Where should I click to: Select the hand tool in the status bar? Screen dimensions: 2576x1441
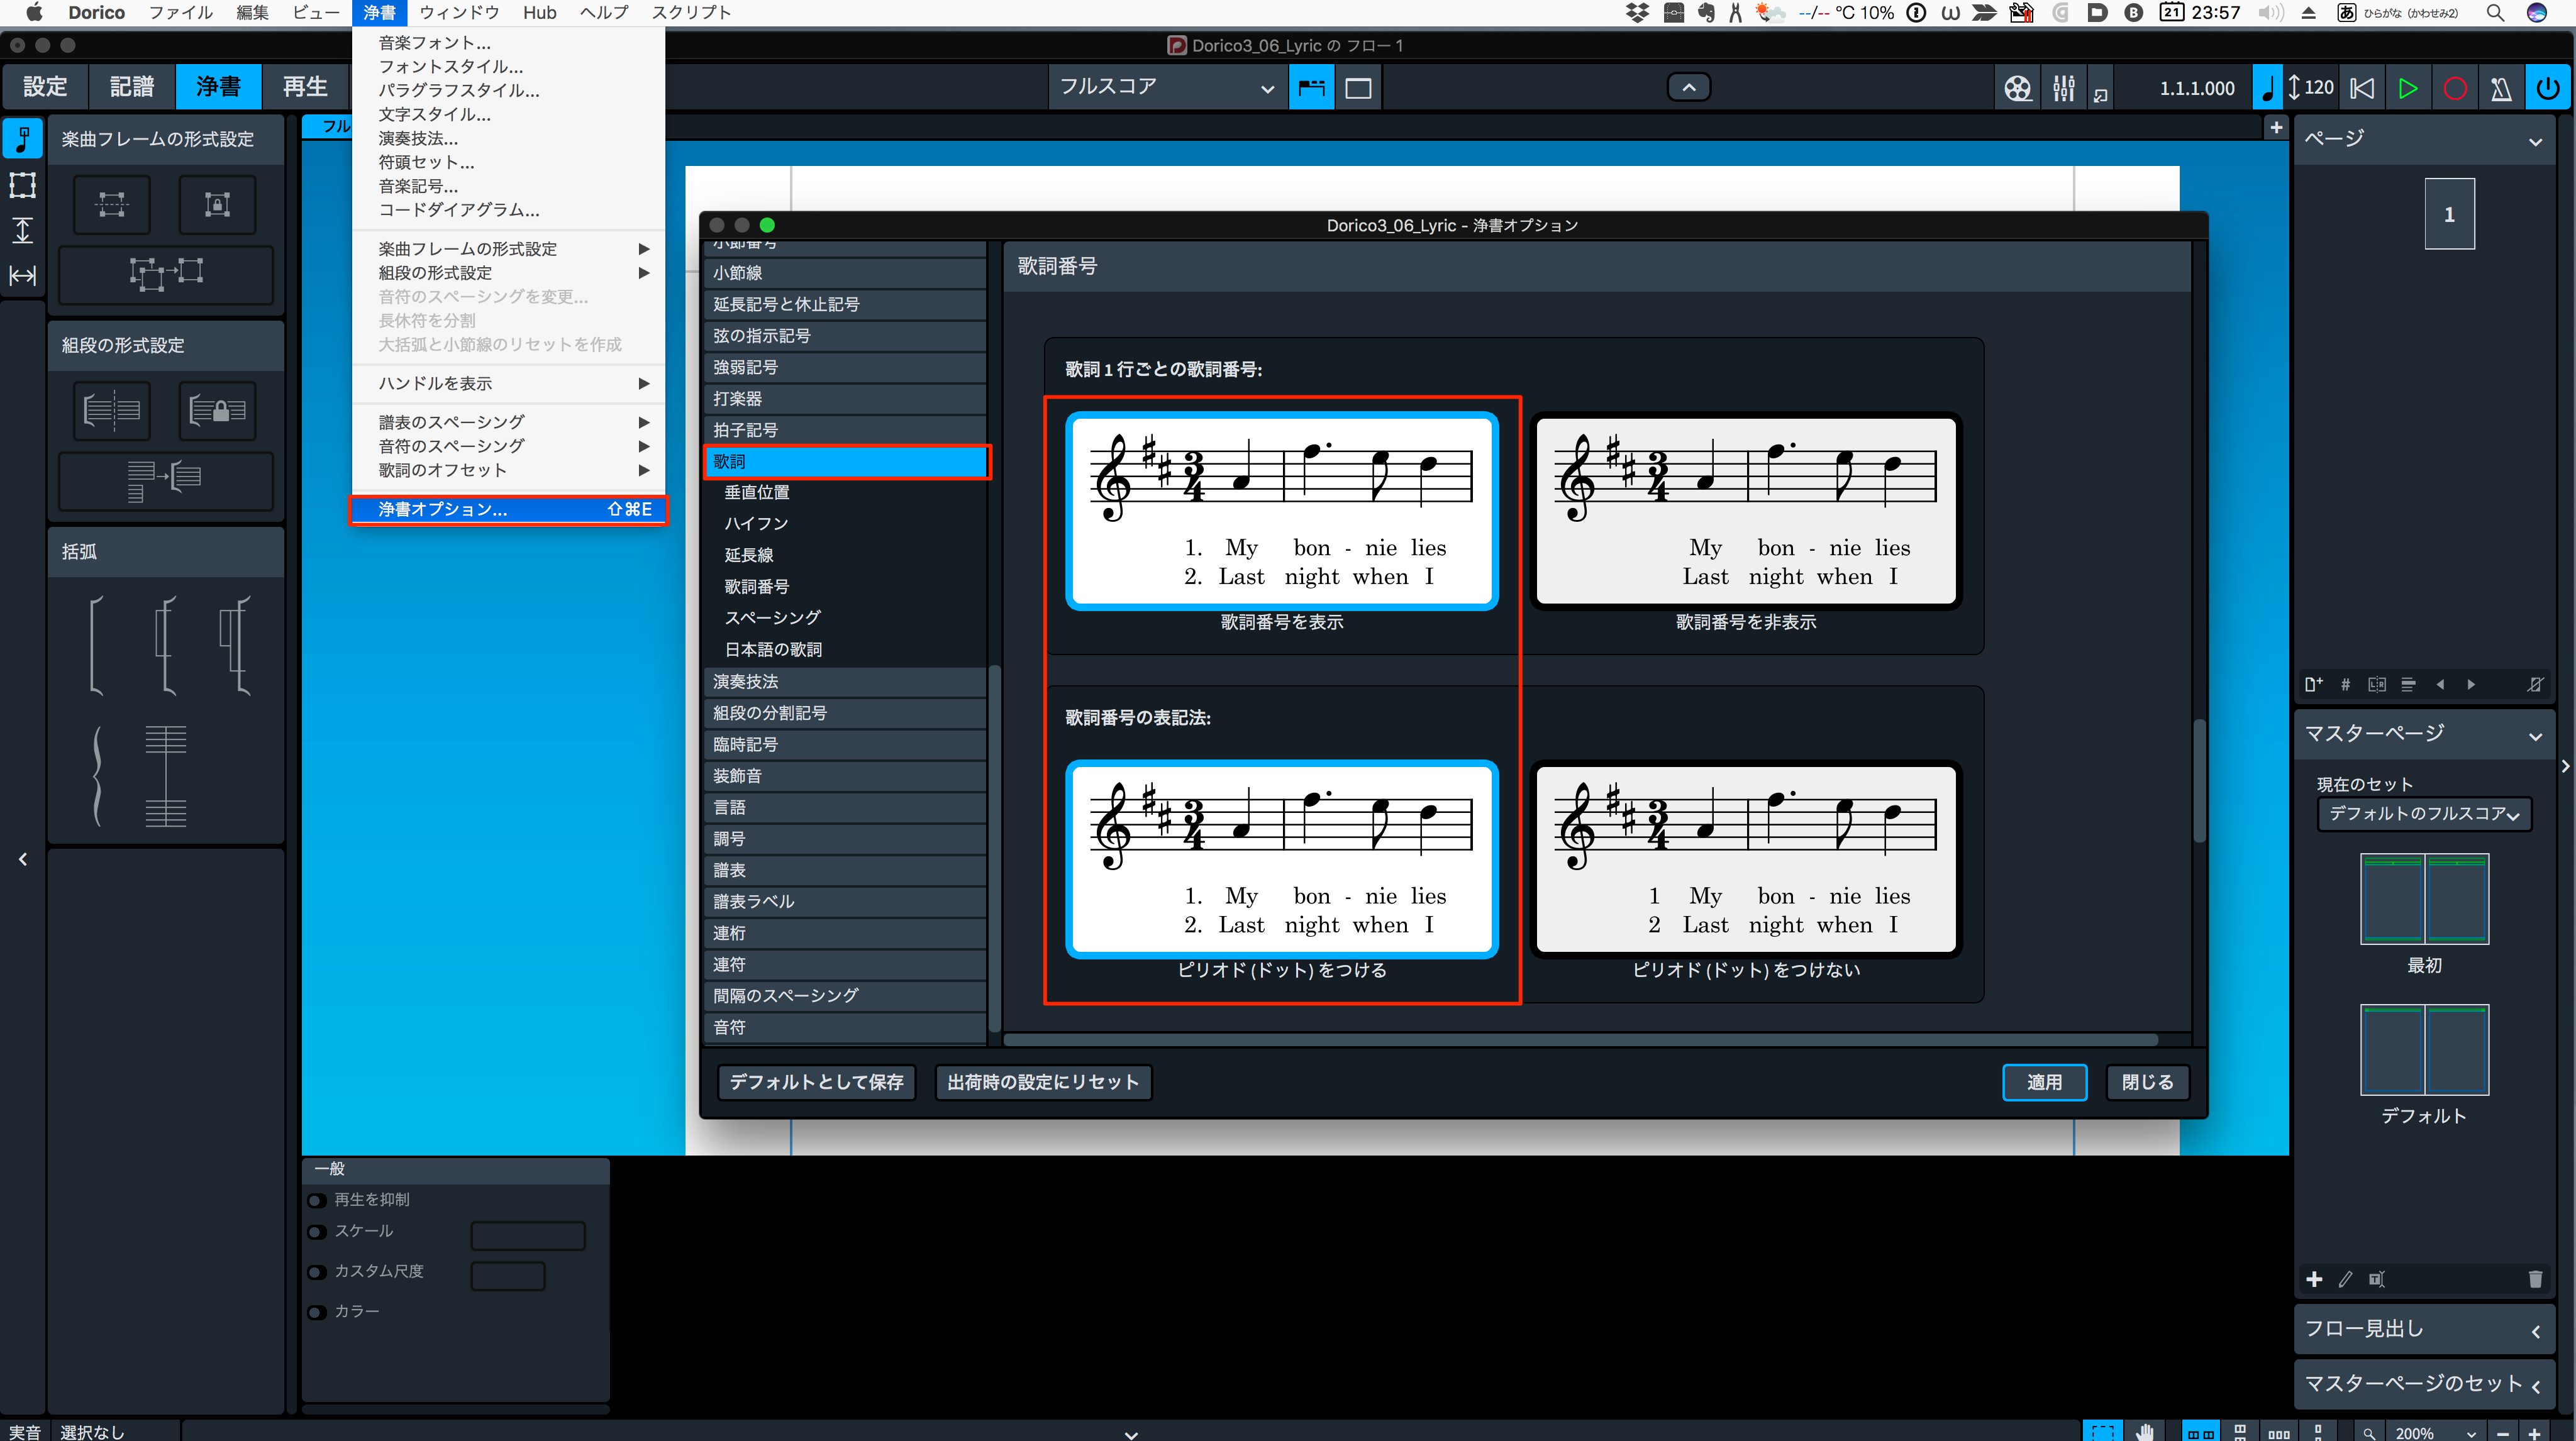pos(2144,1431)
